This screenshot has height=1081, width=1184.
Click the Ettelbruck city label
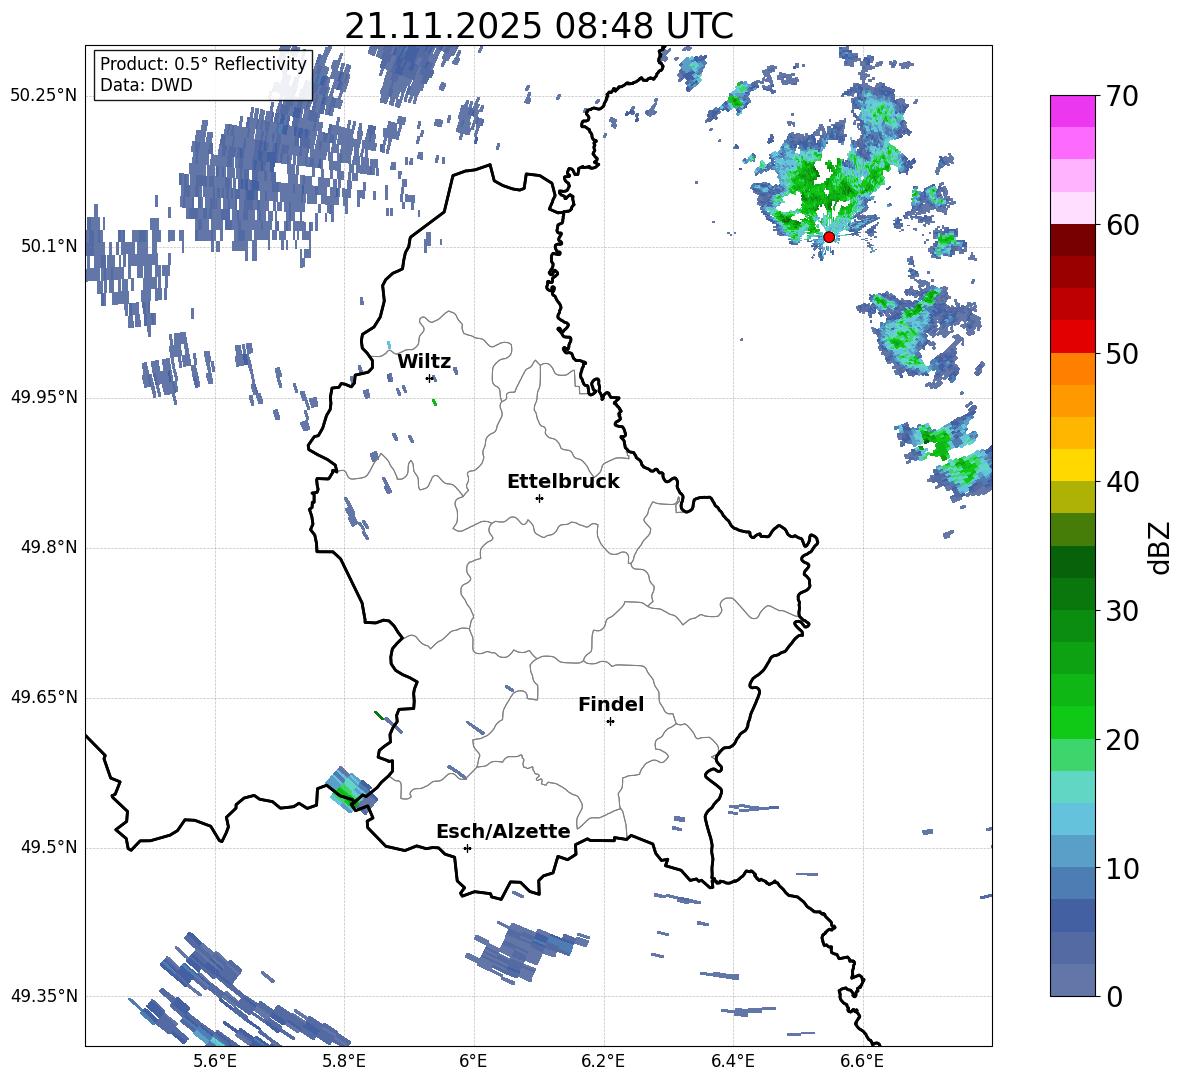pos(563,482)
